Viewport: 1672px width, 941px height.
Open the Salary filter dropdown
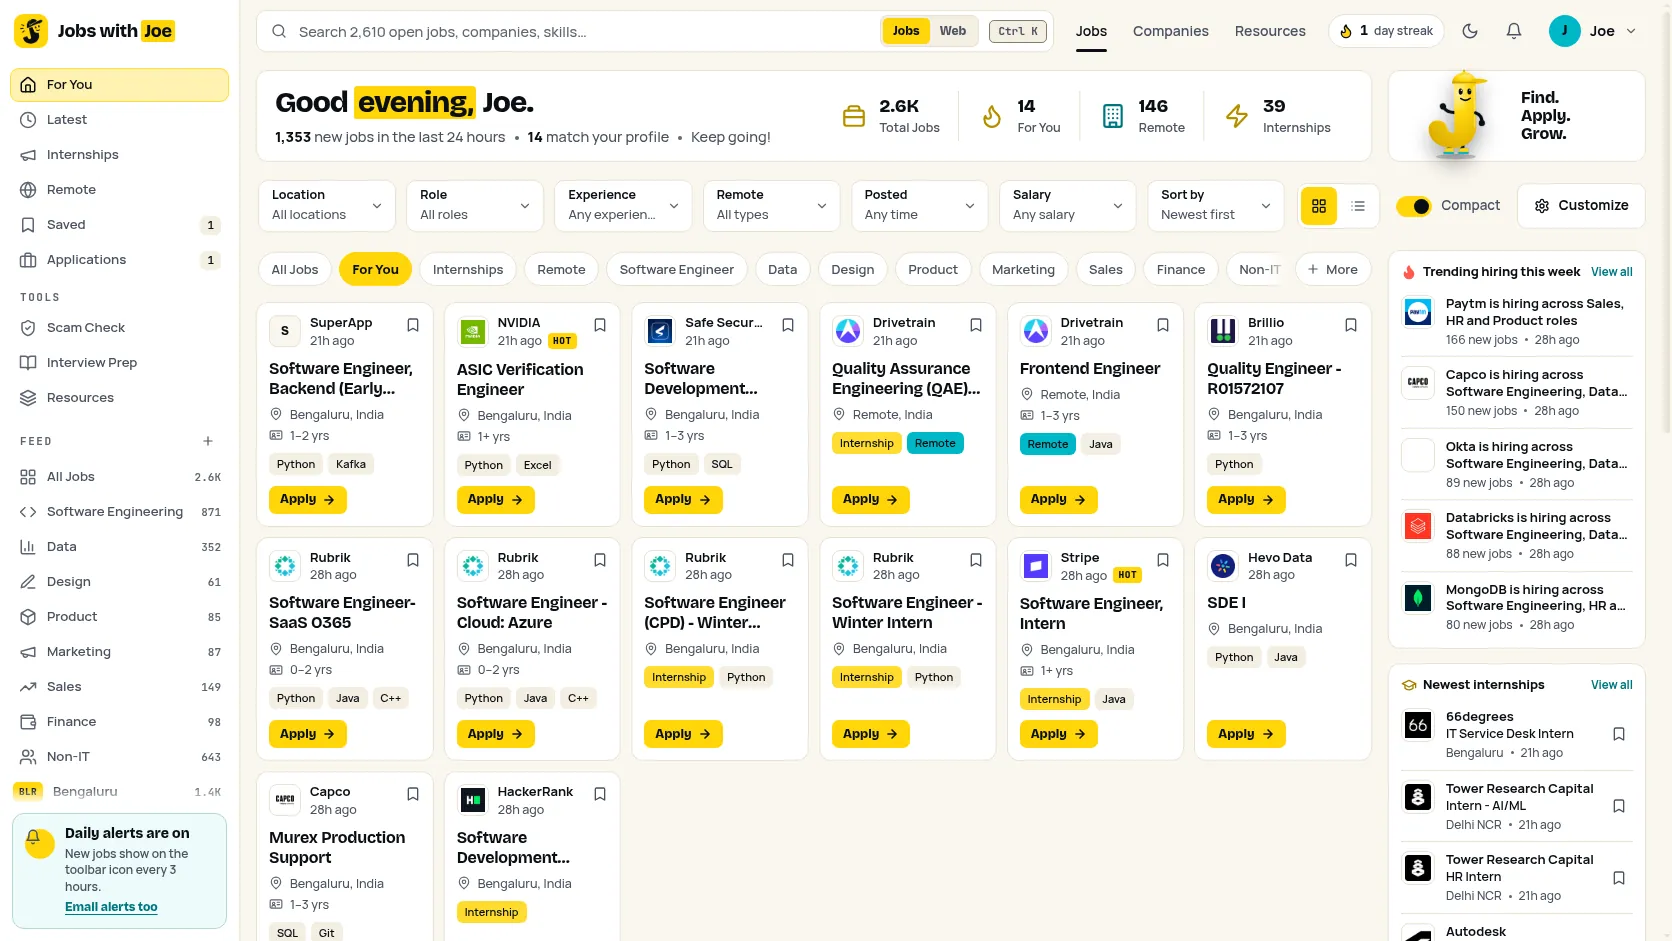point(1068,205)
